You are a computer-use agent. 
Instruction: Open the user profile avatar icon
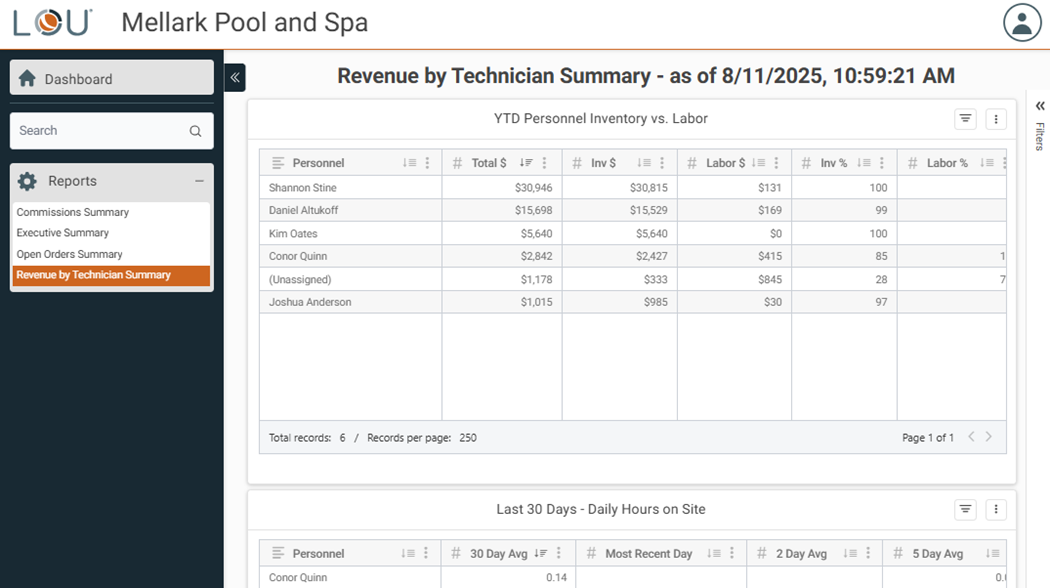point(1022,23)
